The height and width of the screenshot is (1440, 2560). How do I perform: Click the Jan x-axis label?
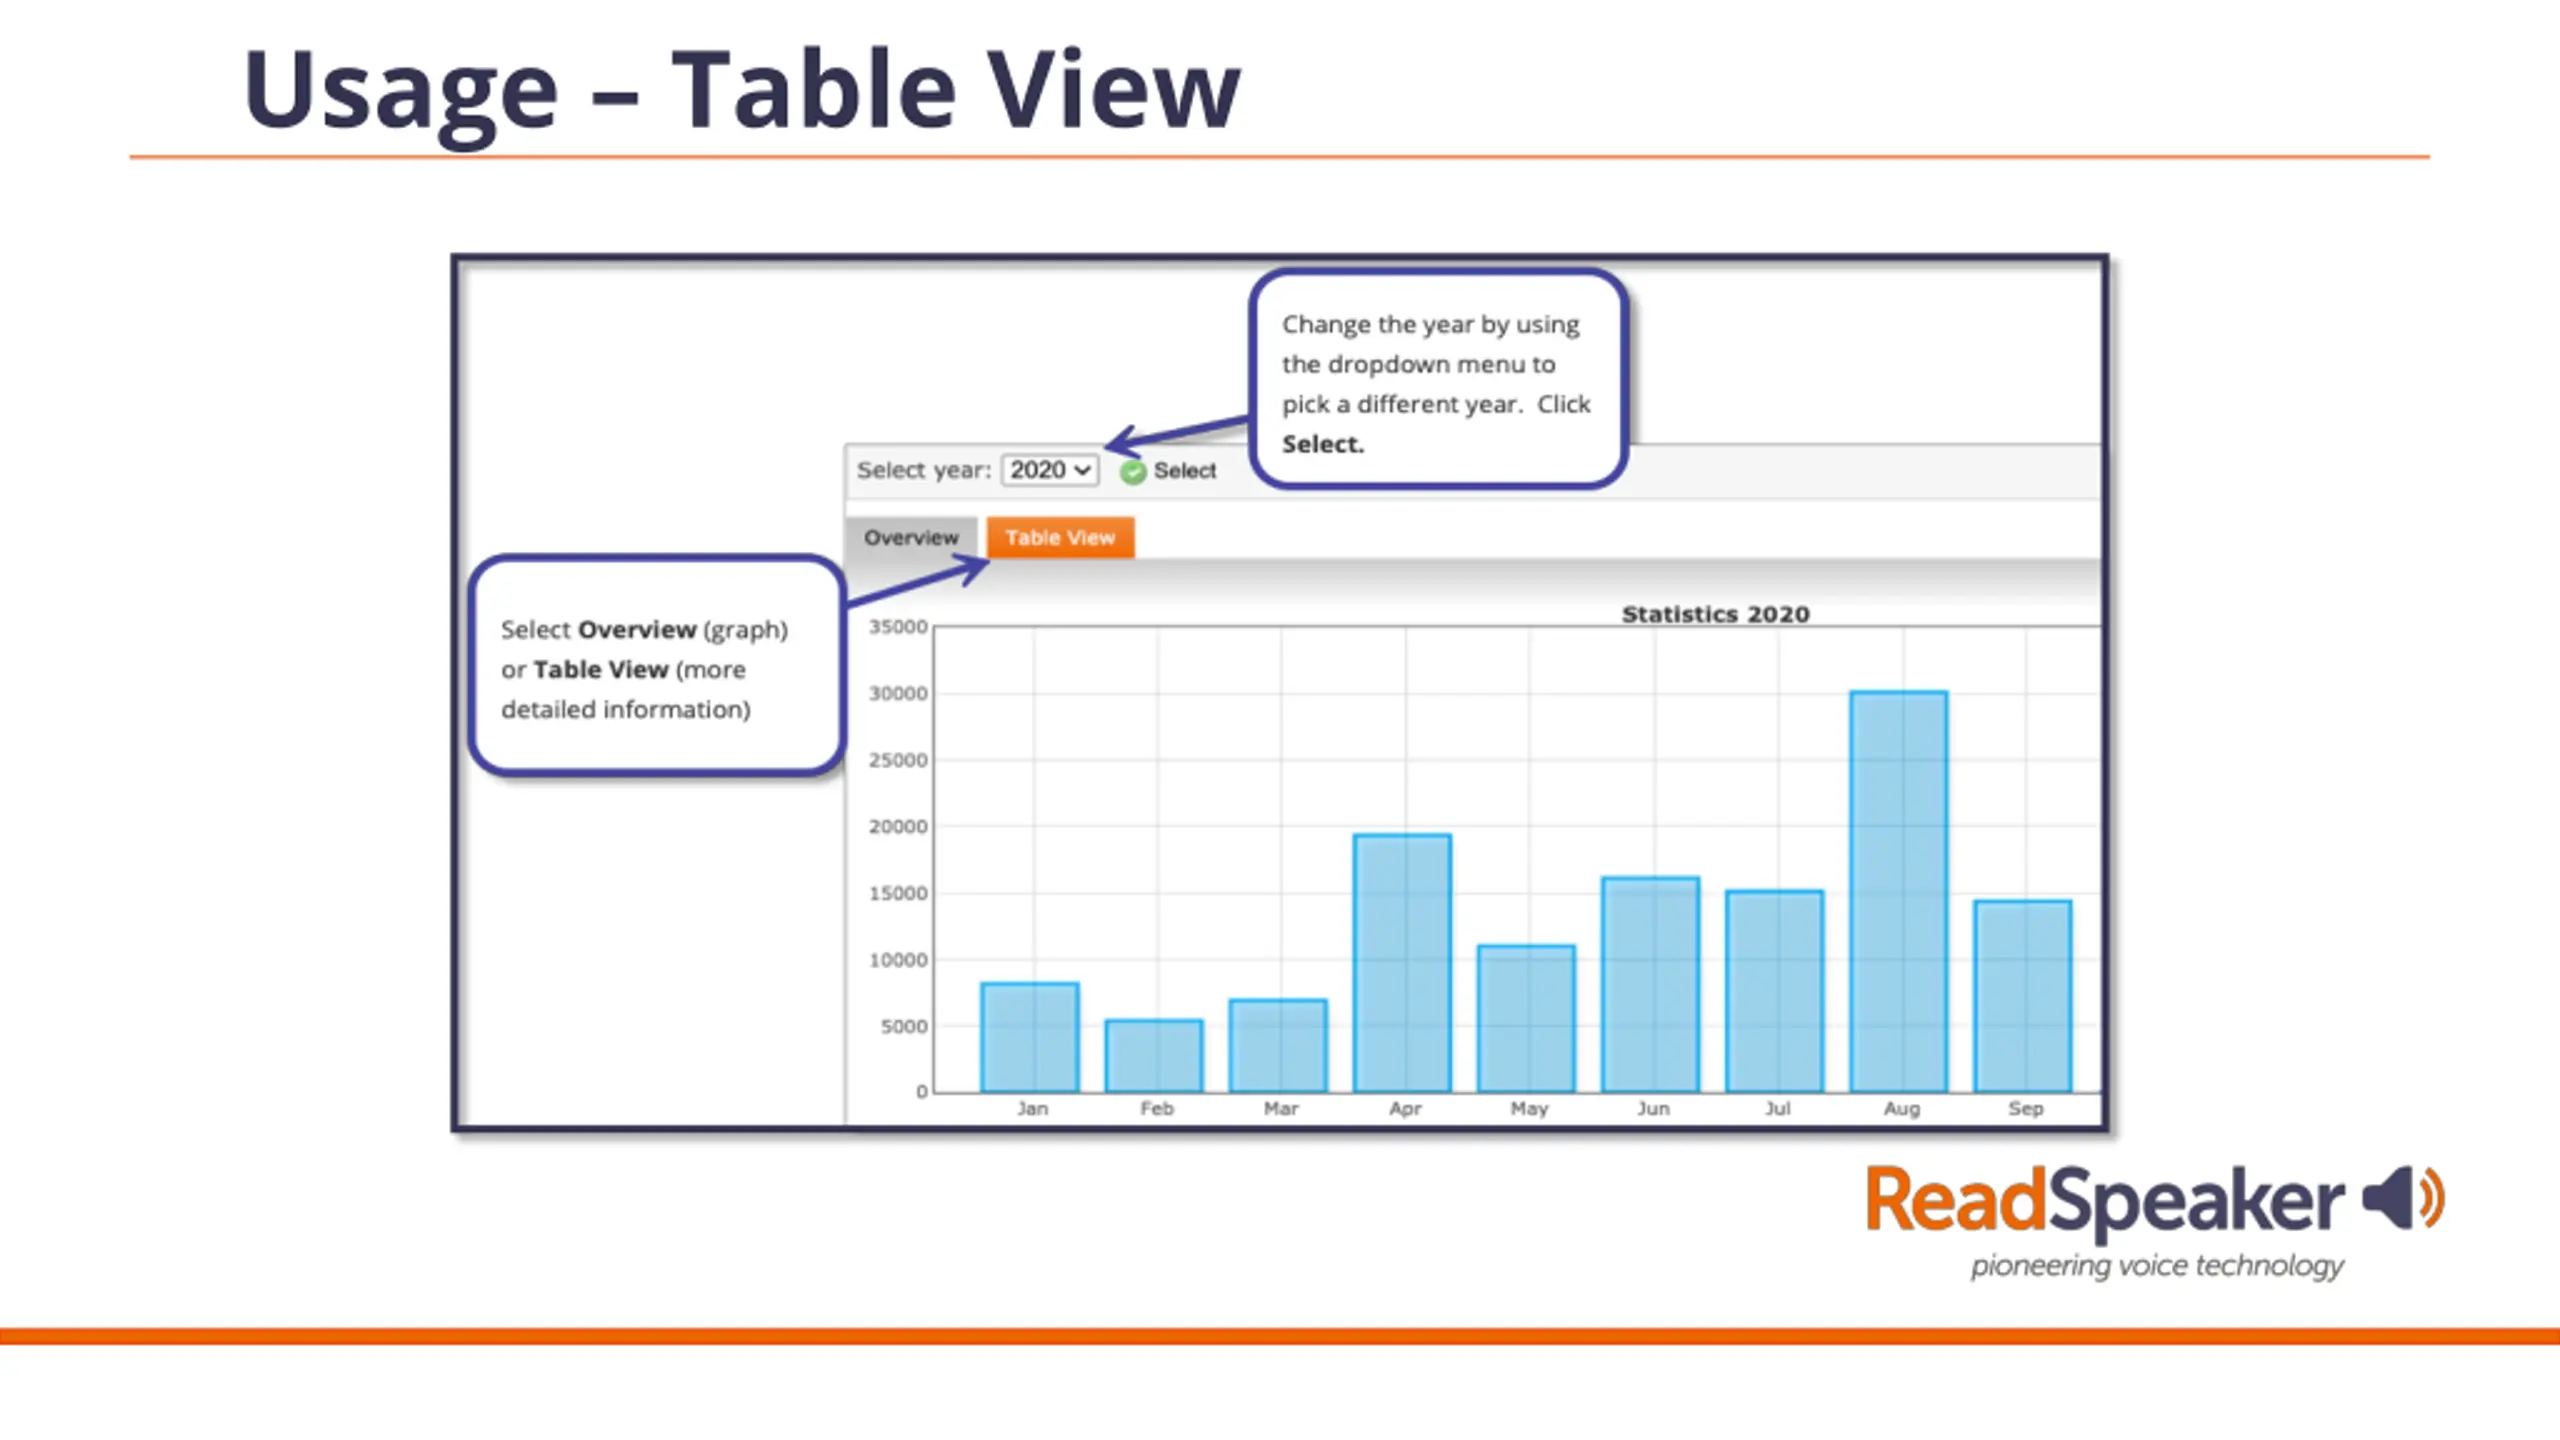pos(1032,1108)
